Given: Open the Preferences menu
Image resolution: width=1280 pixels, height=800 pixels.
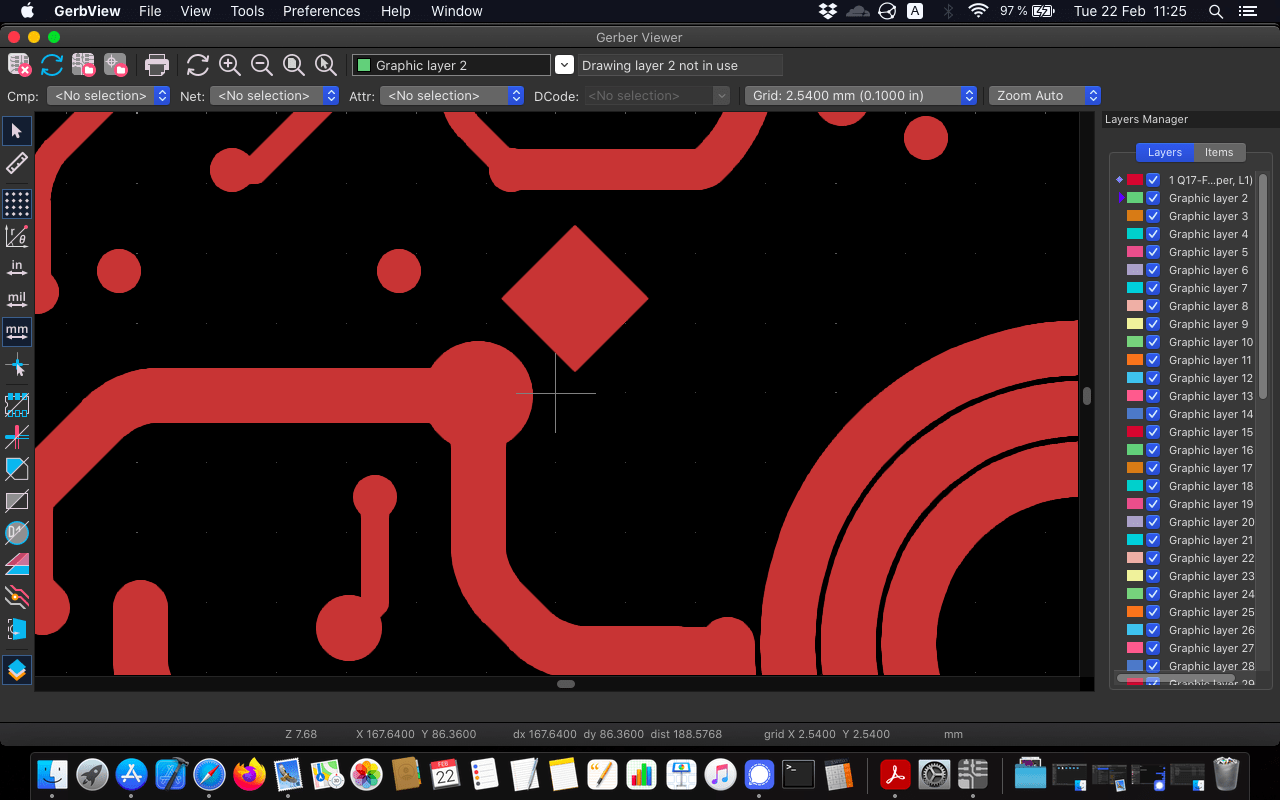Looking at the screenshot, I should click(x=322, y=11).
